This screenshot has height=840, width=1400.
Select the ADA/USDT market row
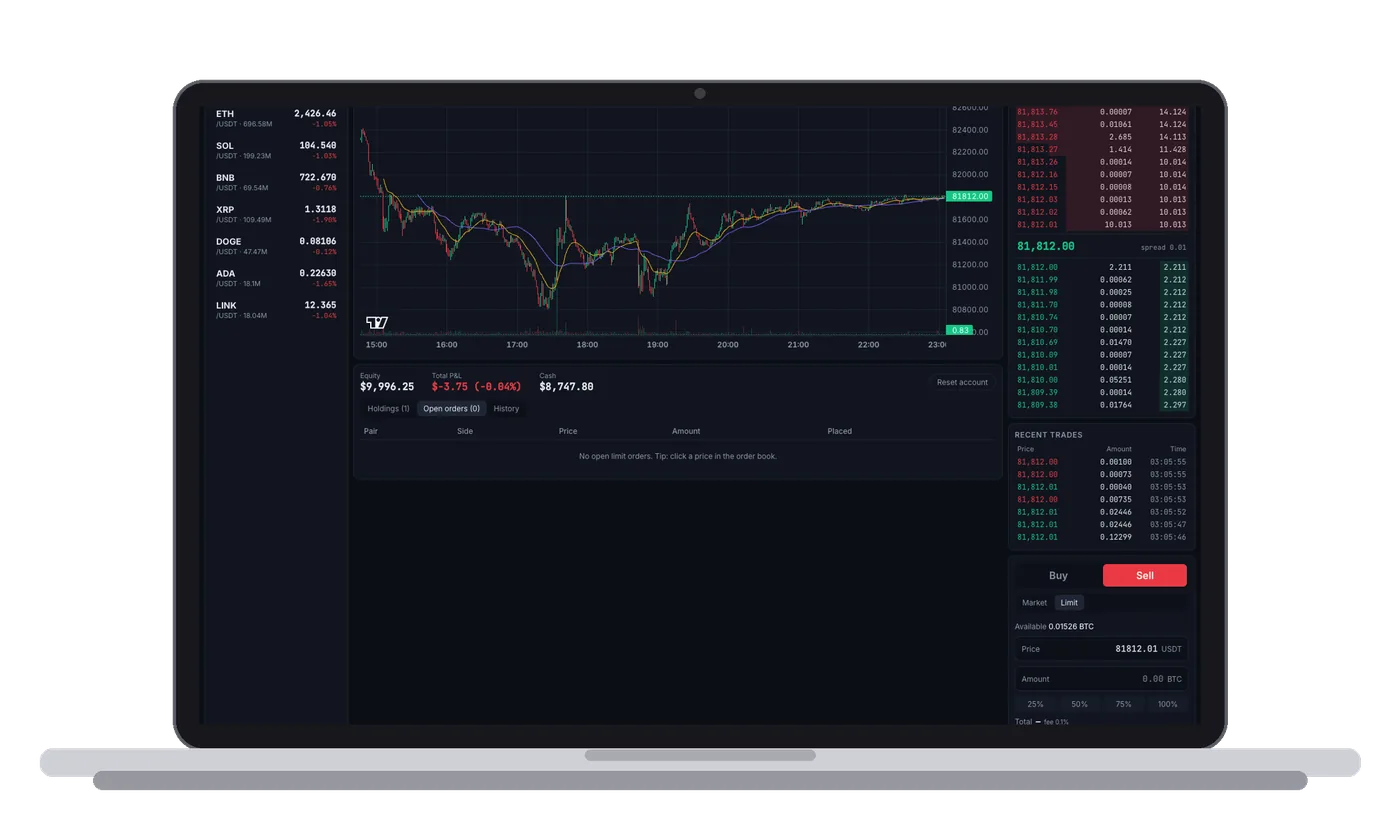pos(276,278)
